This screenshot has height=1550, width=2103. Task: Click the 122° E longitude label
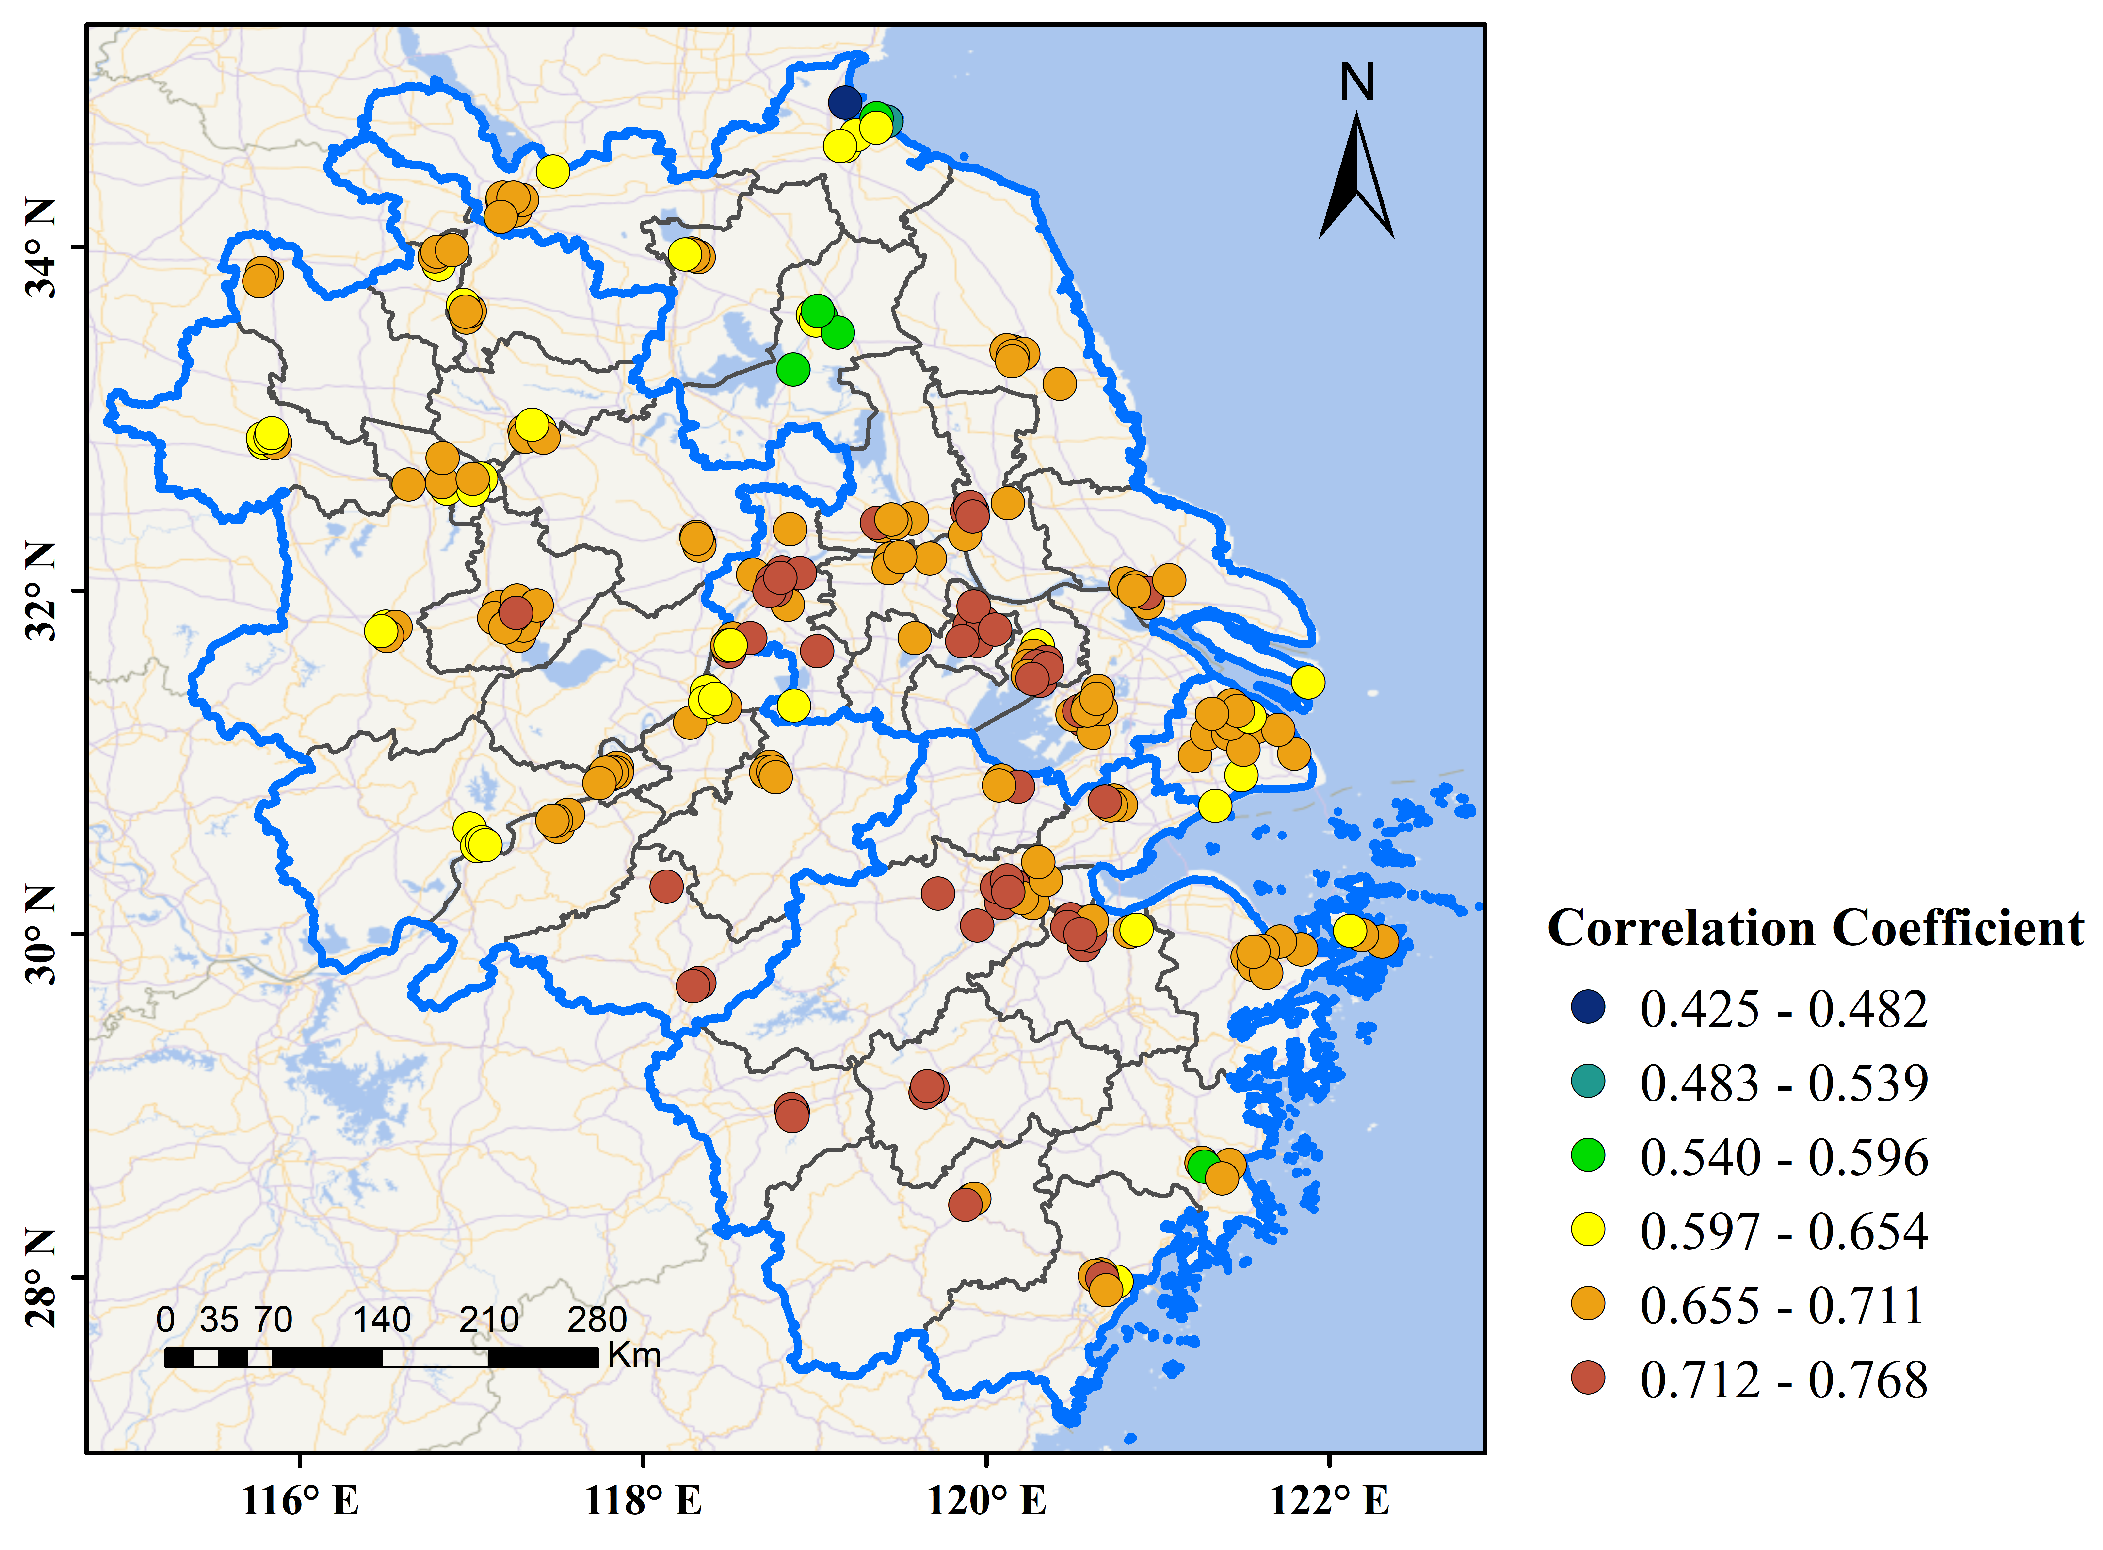coord(1329,1500)
